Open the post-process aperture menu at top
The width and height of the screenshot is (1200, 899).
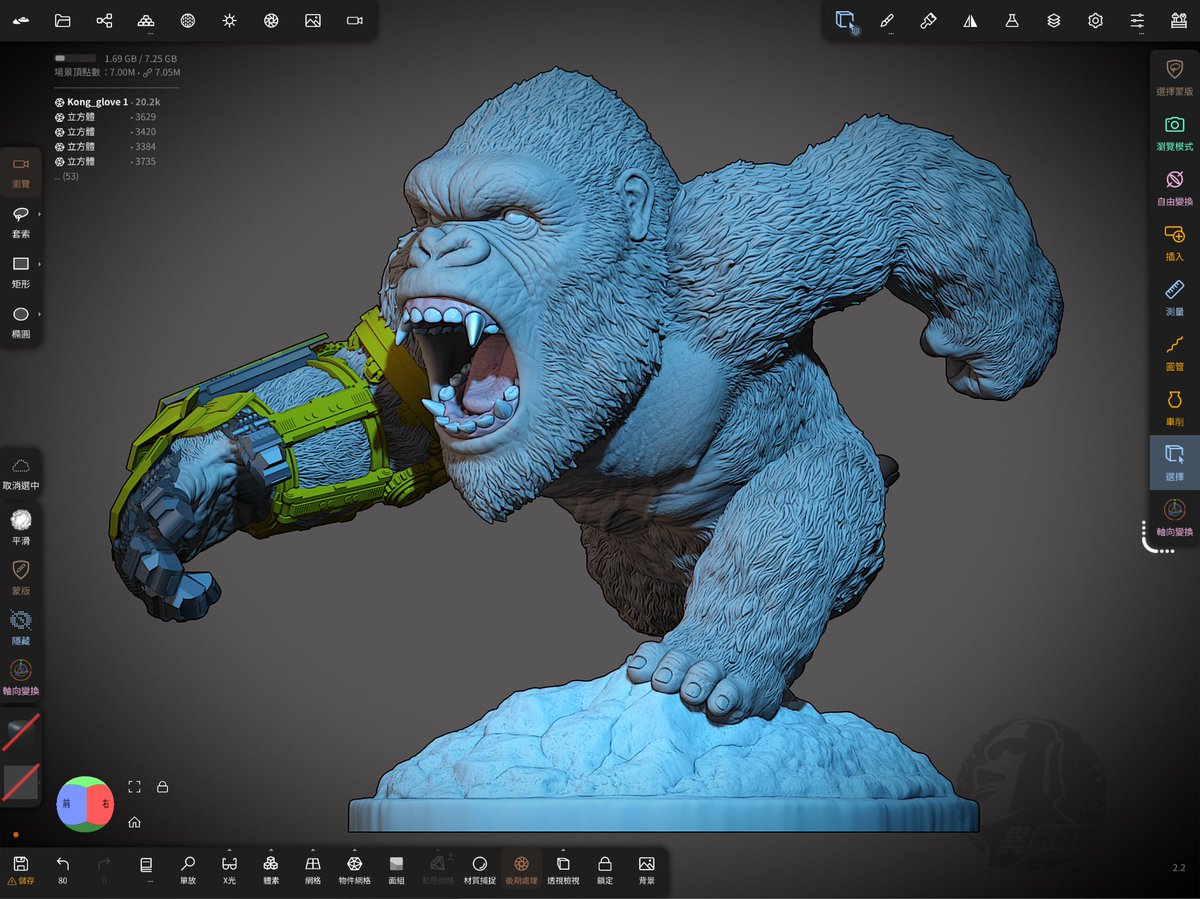tap(271, 20)
